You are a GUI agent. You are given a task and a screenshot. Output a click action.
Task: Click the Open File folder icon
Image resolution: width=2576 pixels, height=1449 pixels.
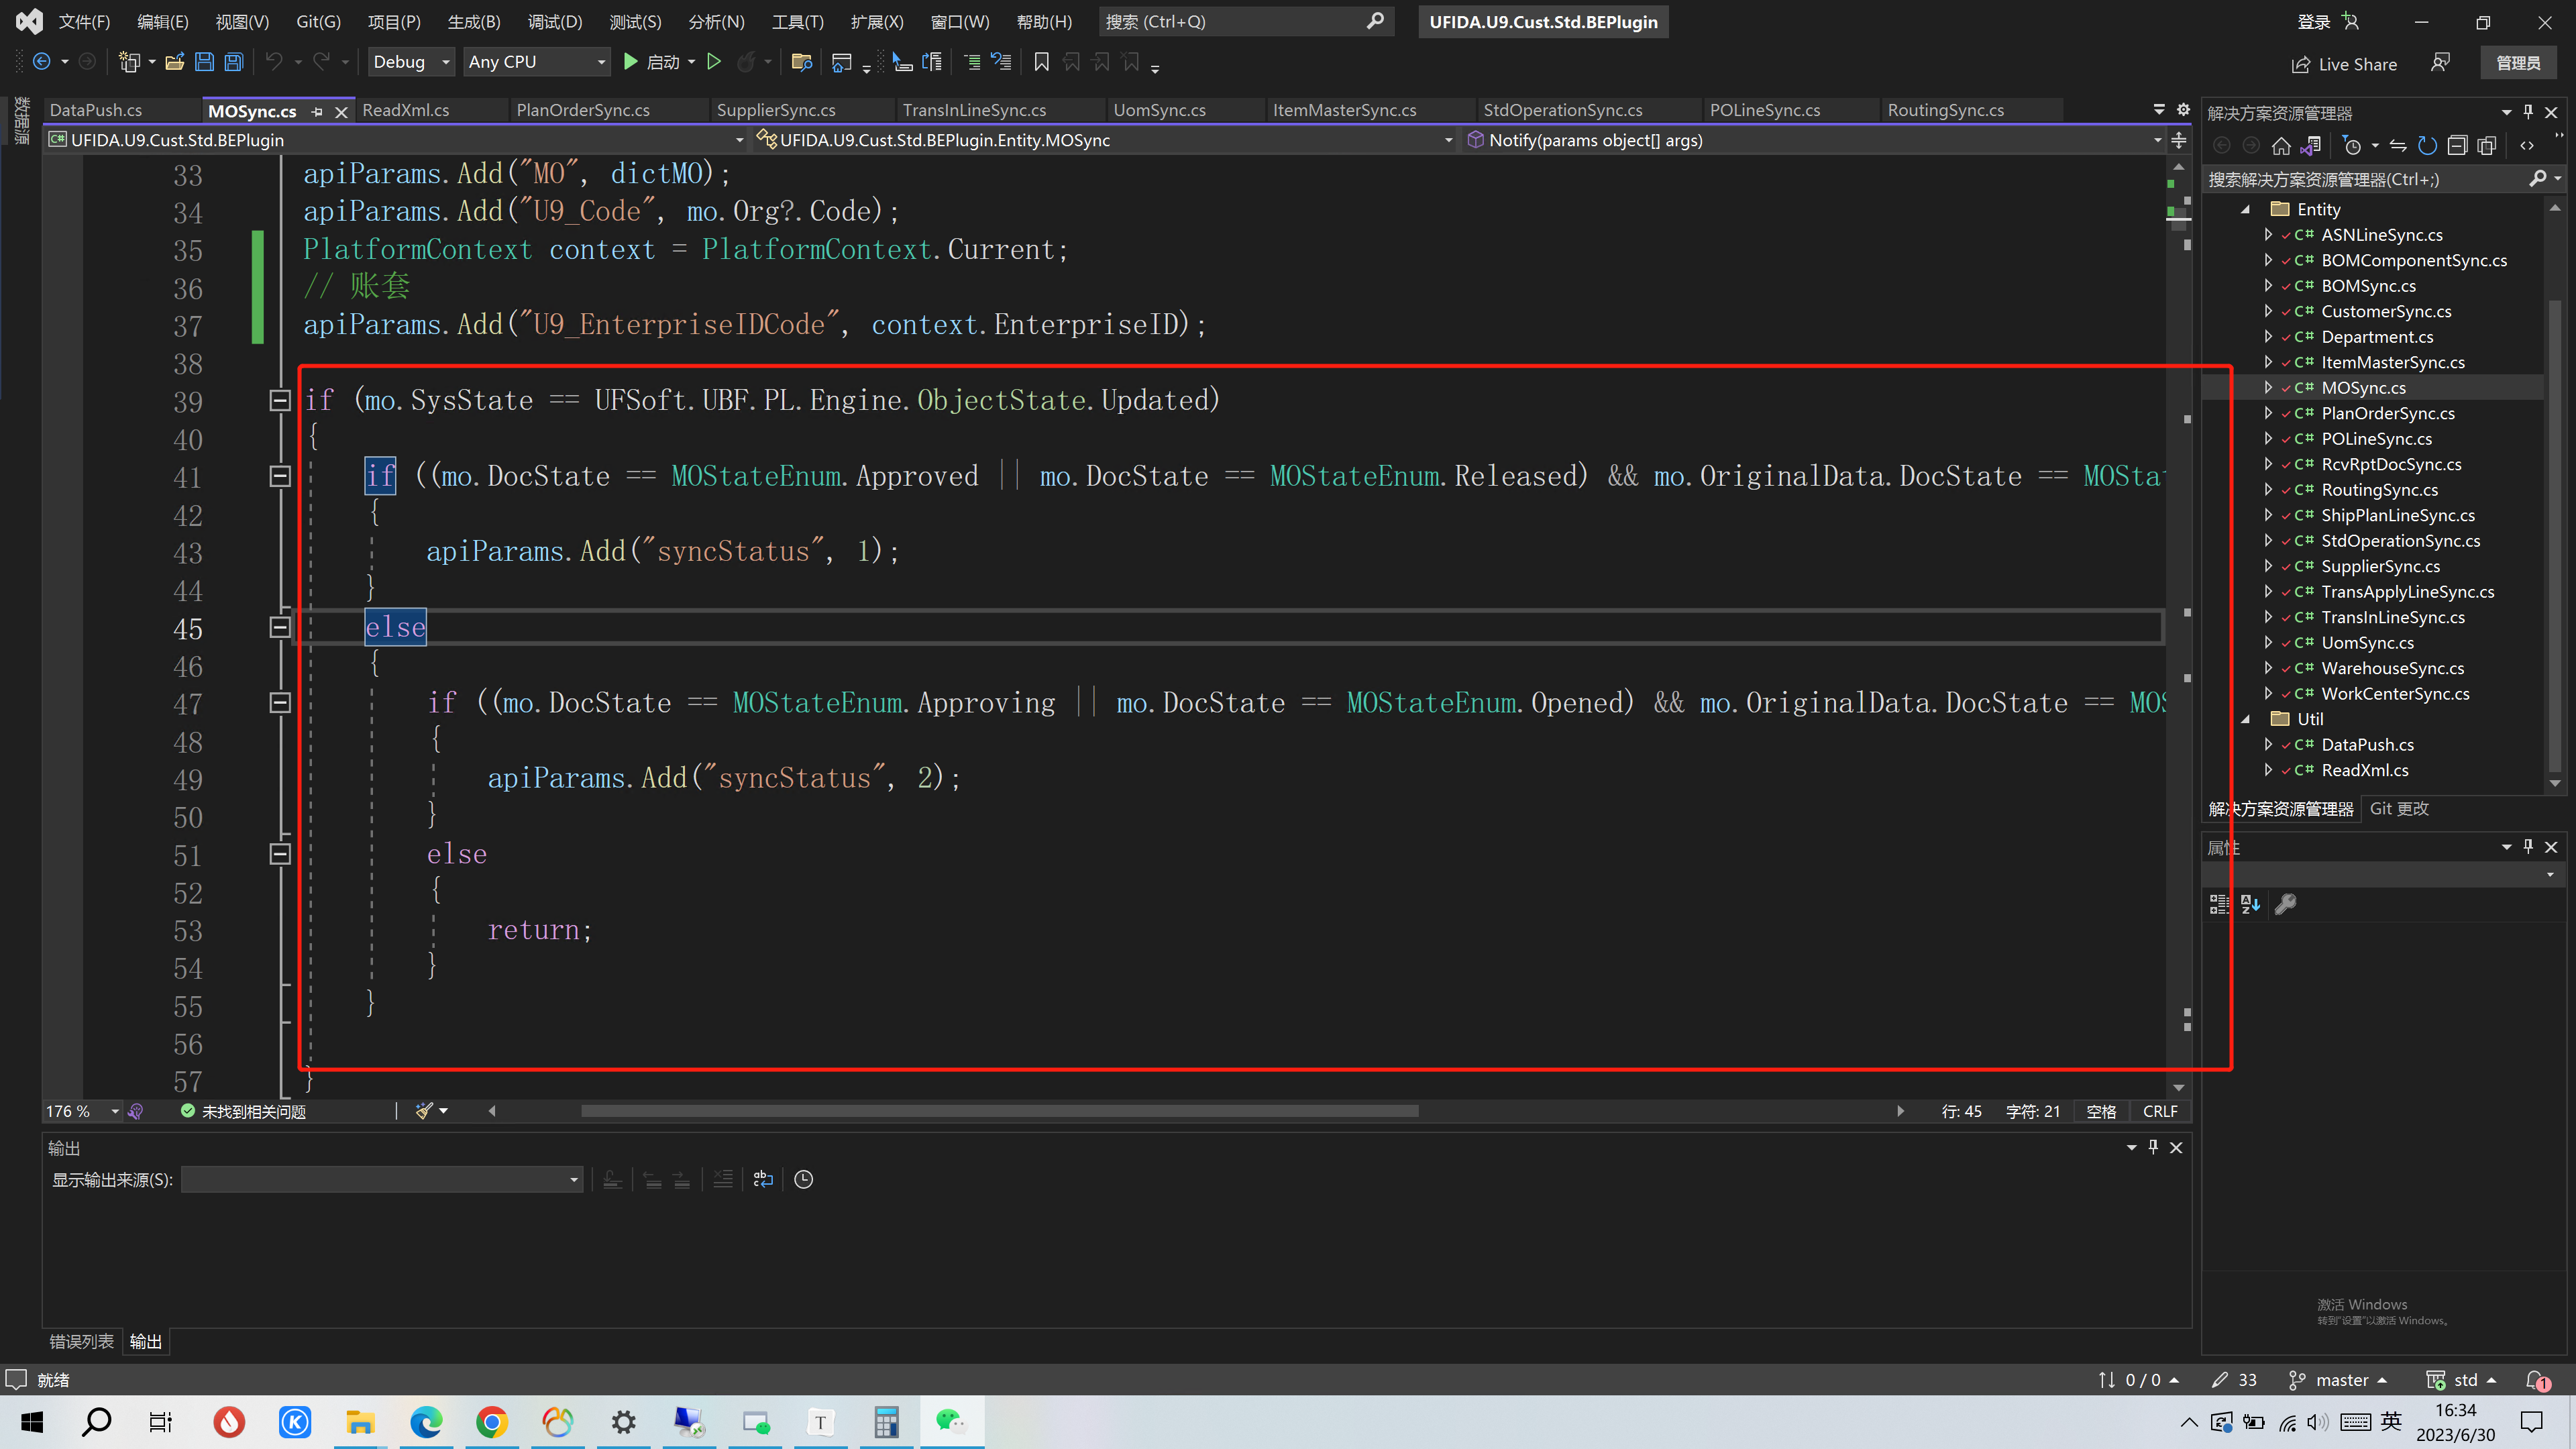tap(174, 62)
